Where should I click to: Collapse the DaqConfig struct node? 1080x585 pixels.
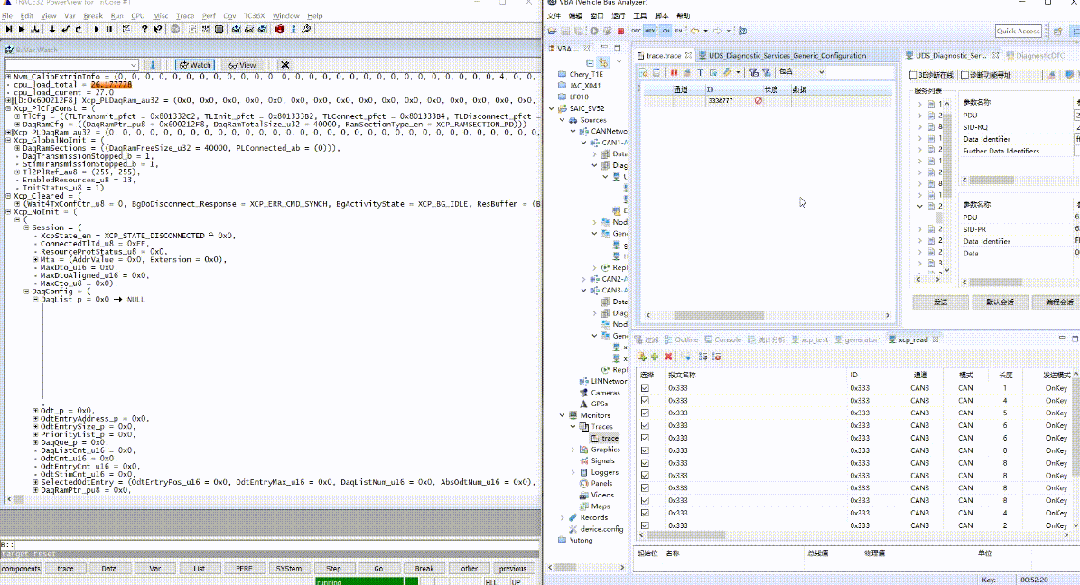(26, 291)
